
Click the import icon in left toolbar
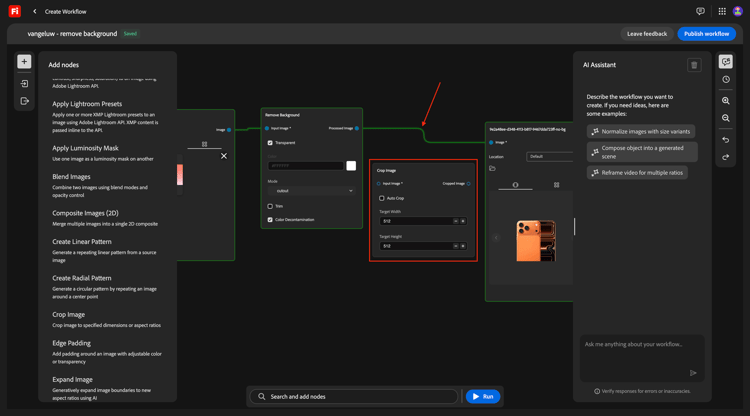[24, 84]
